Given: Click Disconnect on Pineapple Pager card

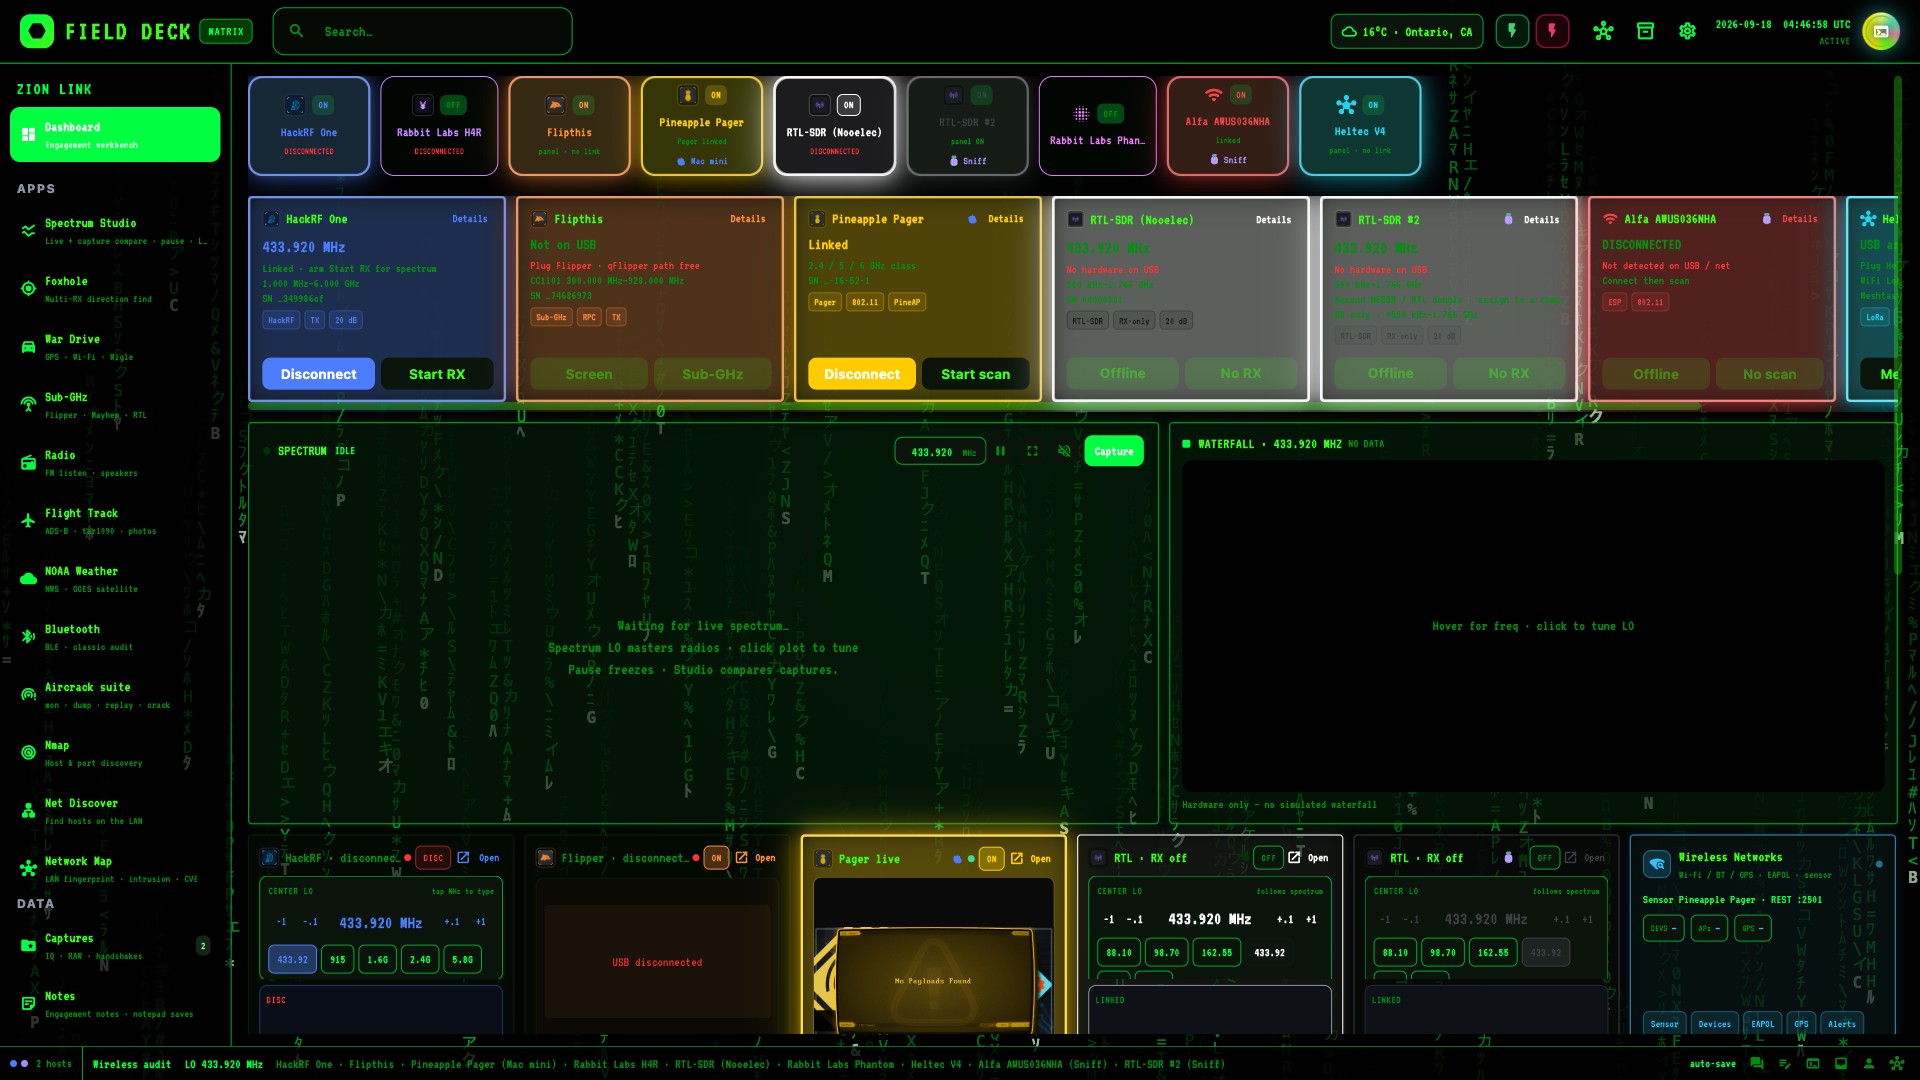Looking at the screenshot, I should [862, 374].
